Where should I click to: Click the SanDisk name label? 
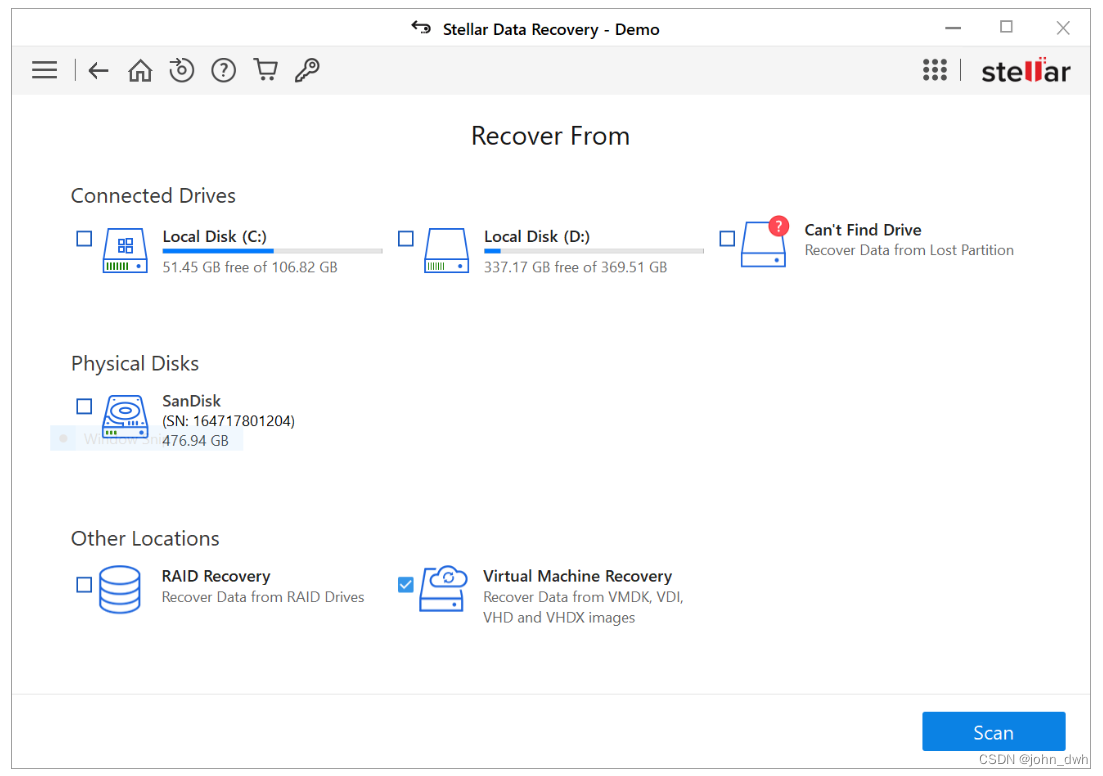(191, 401)
